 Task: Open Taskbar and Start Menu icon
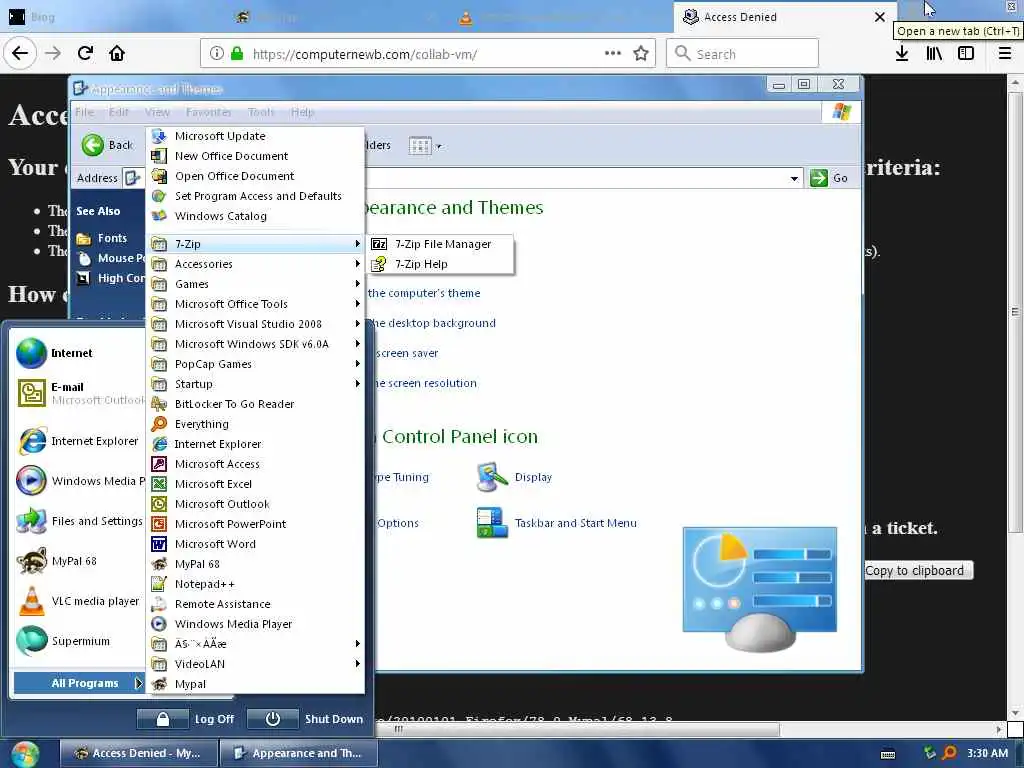(556, 523)
